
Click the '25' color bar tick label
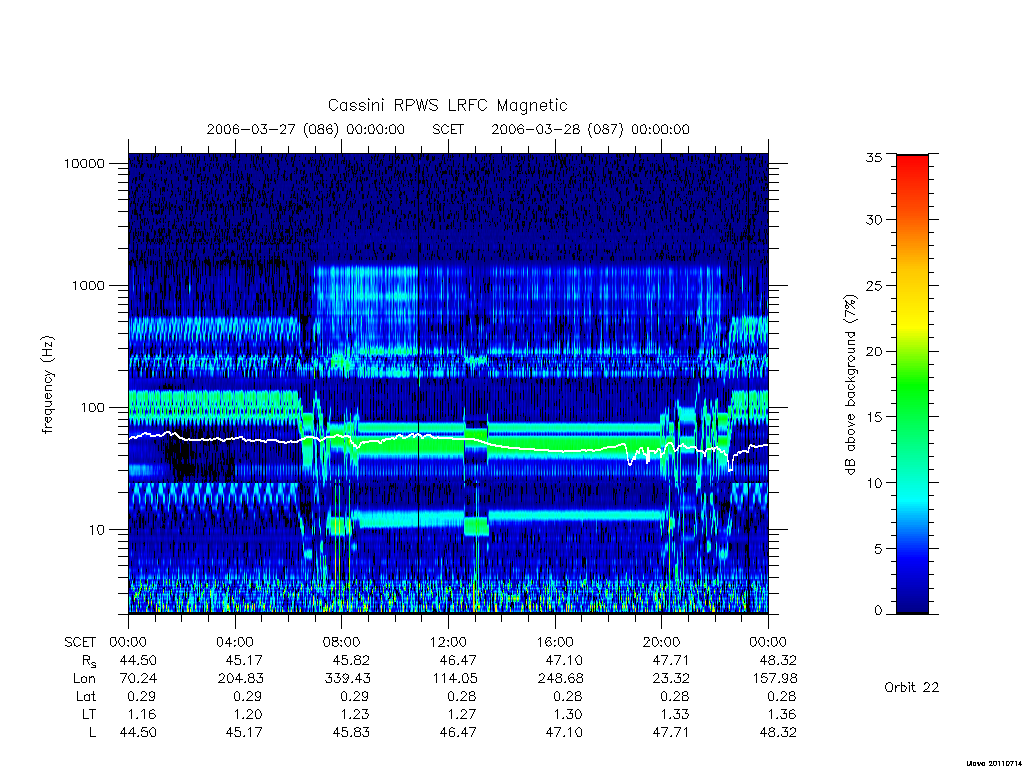pyautogui.click(x=873, y=285)
